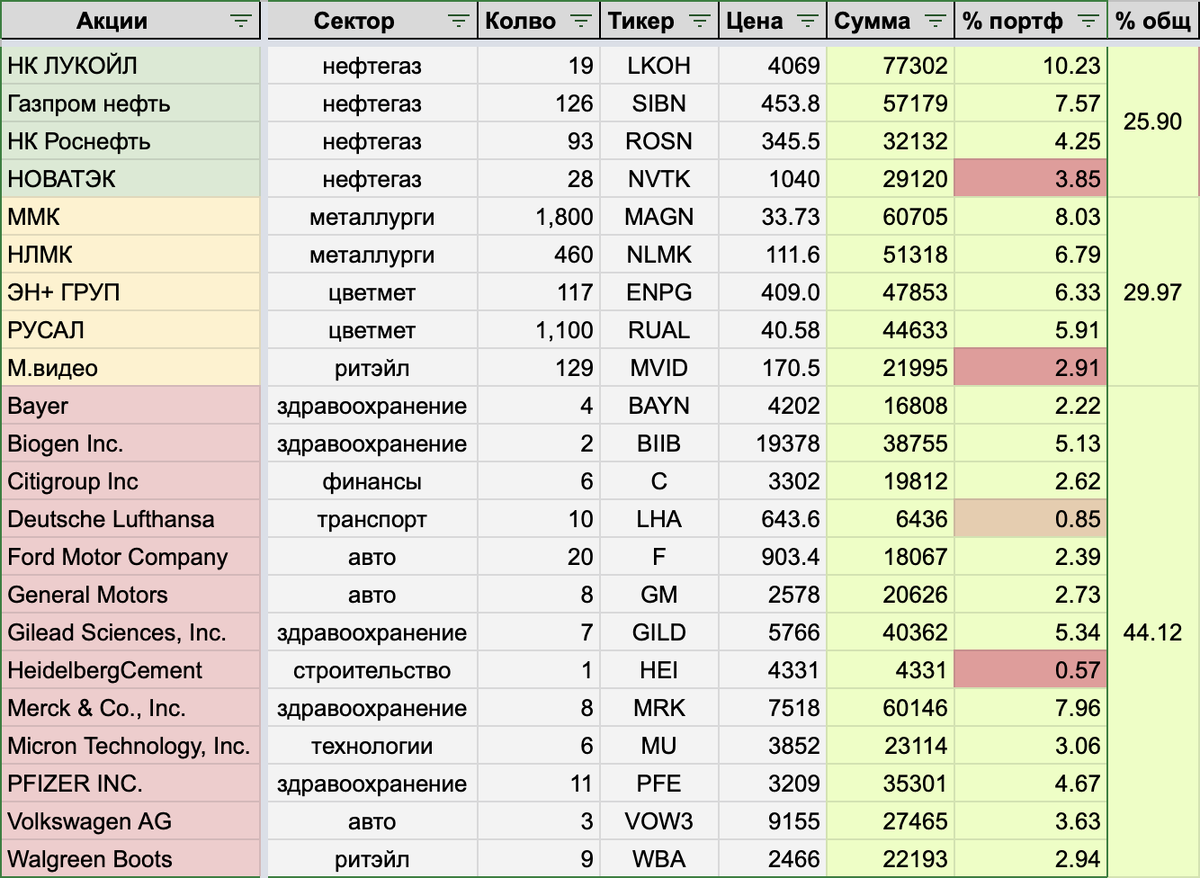Select the М.видео cell
The width and height of the screenshot is (1200, 878).
click(x=131, y=368)
